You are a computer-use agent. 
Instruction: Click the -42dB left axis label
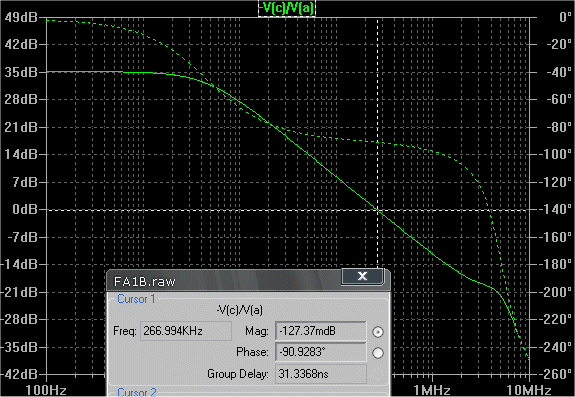[x=20, y=374]
